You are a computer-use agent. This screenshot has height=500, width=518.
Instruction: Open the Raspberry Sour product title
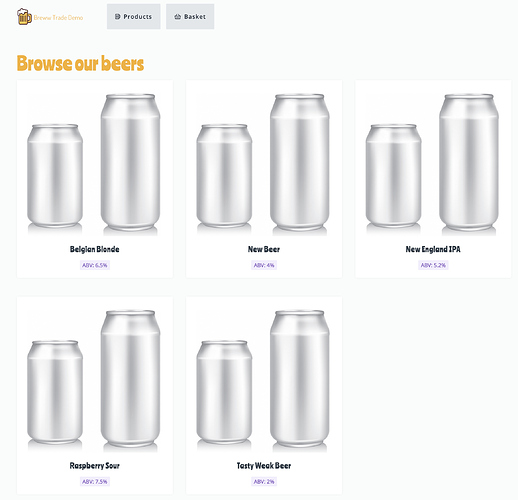[95, 465]
